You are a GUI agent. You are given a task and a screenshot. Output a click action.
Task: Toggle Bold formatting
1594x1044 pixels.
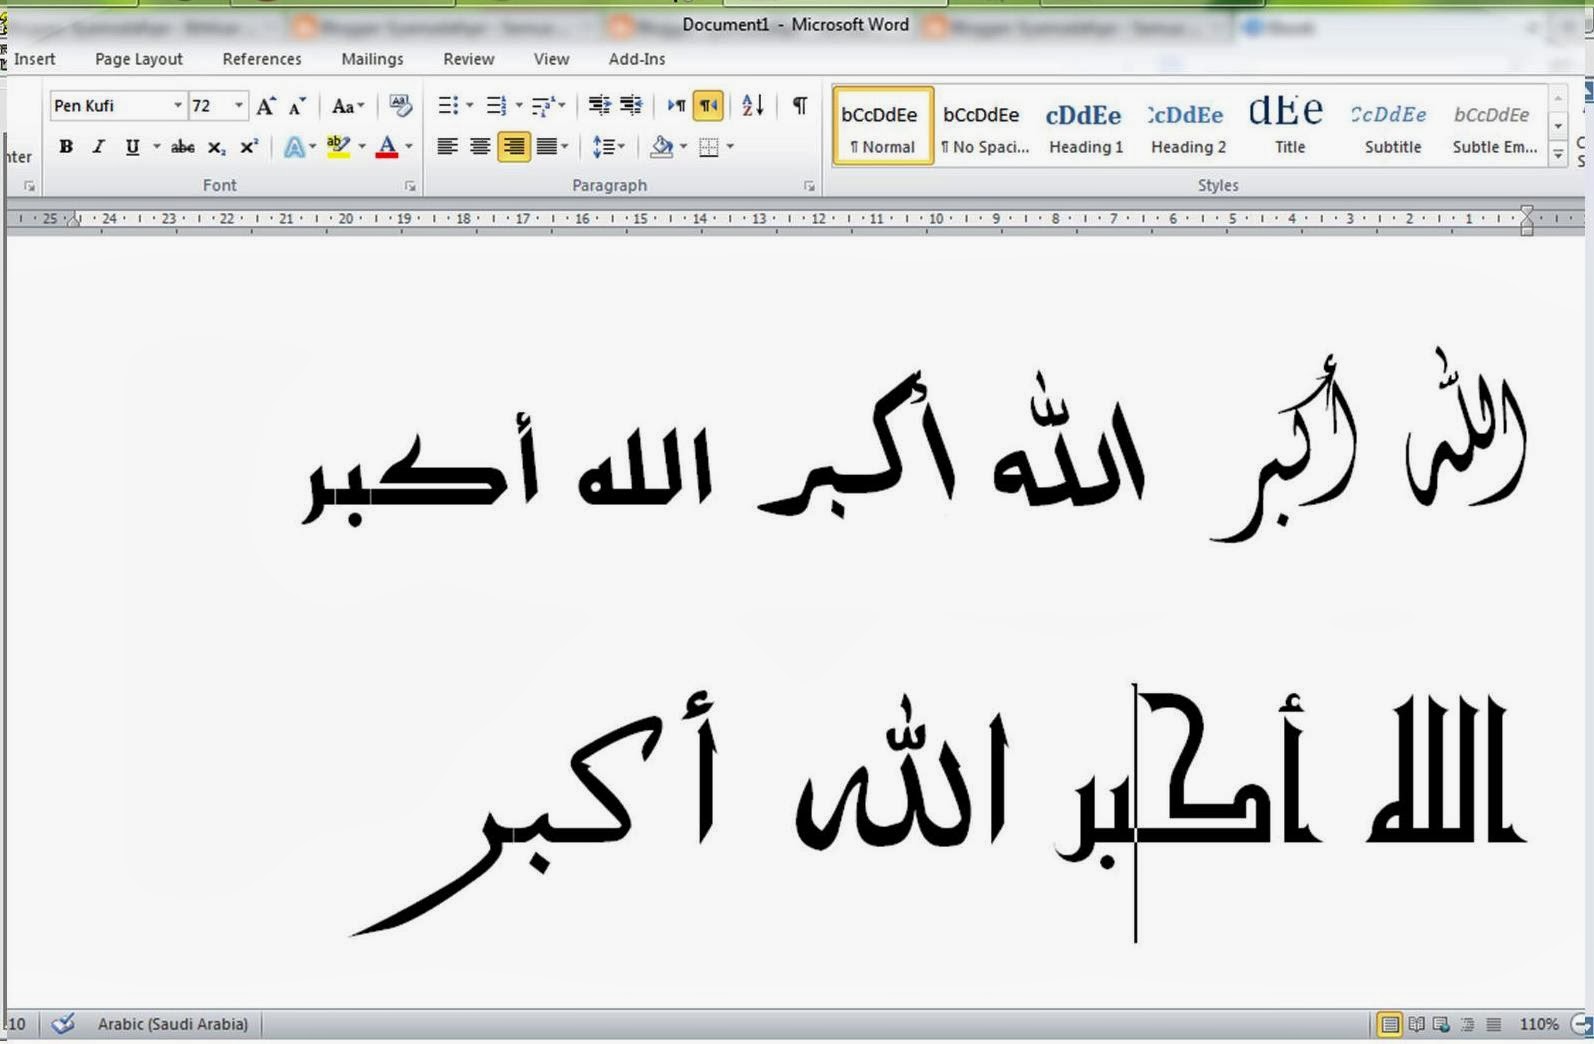coord(66,147)
